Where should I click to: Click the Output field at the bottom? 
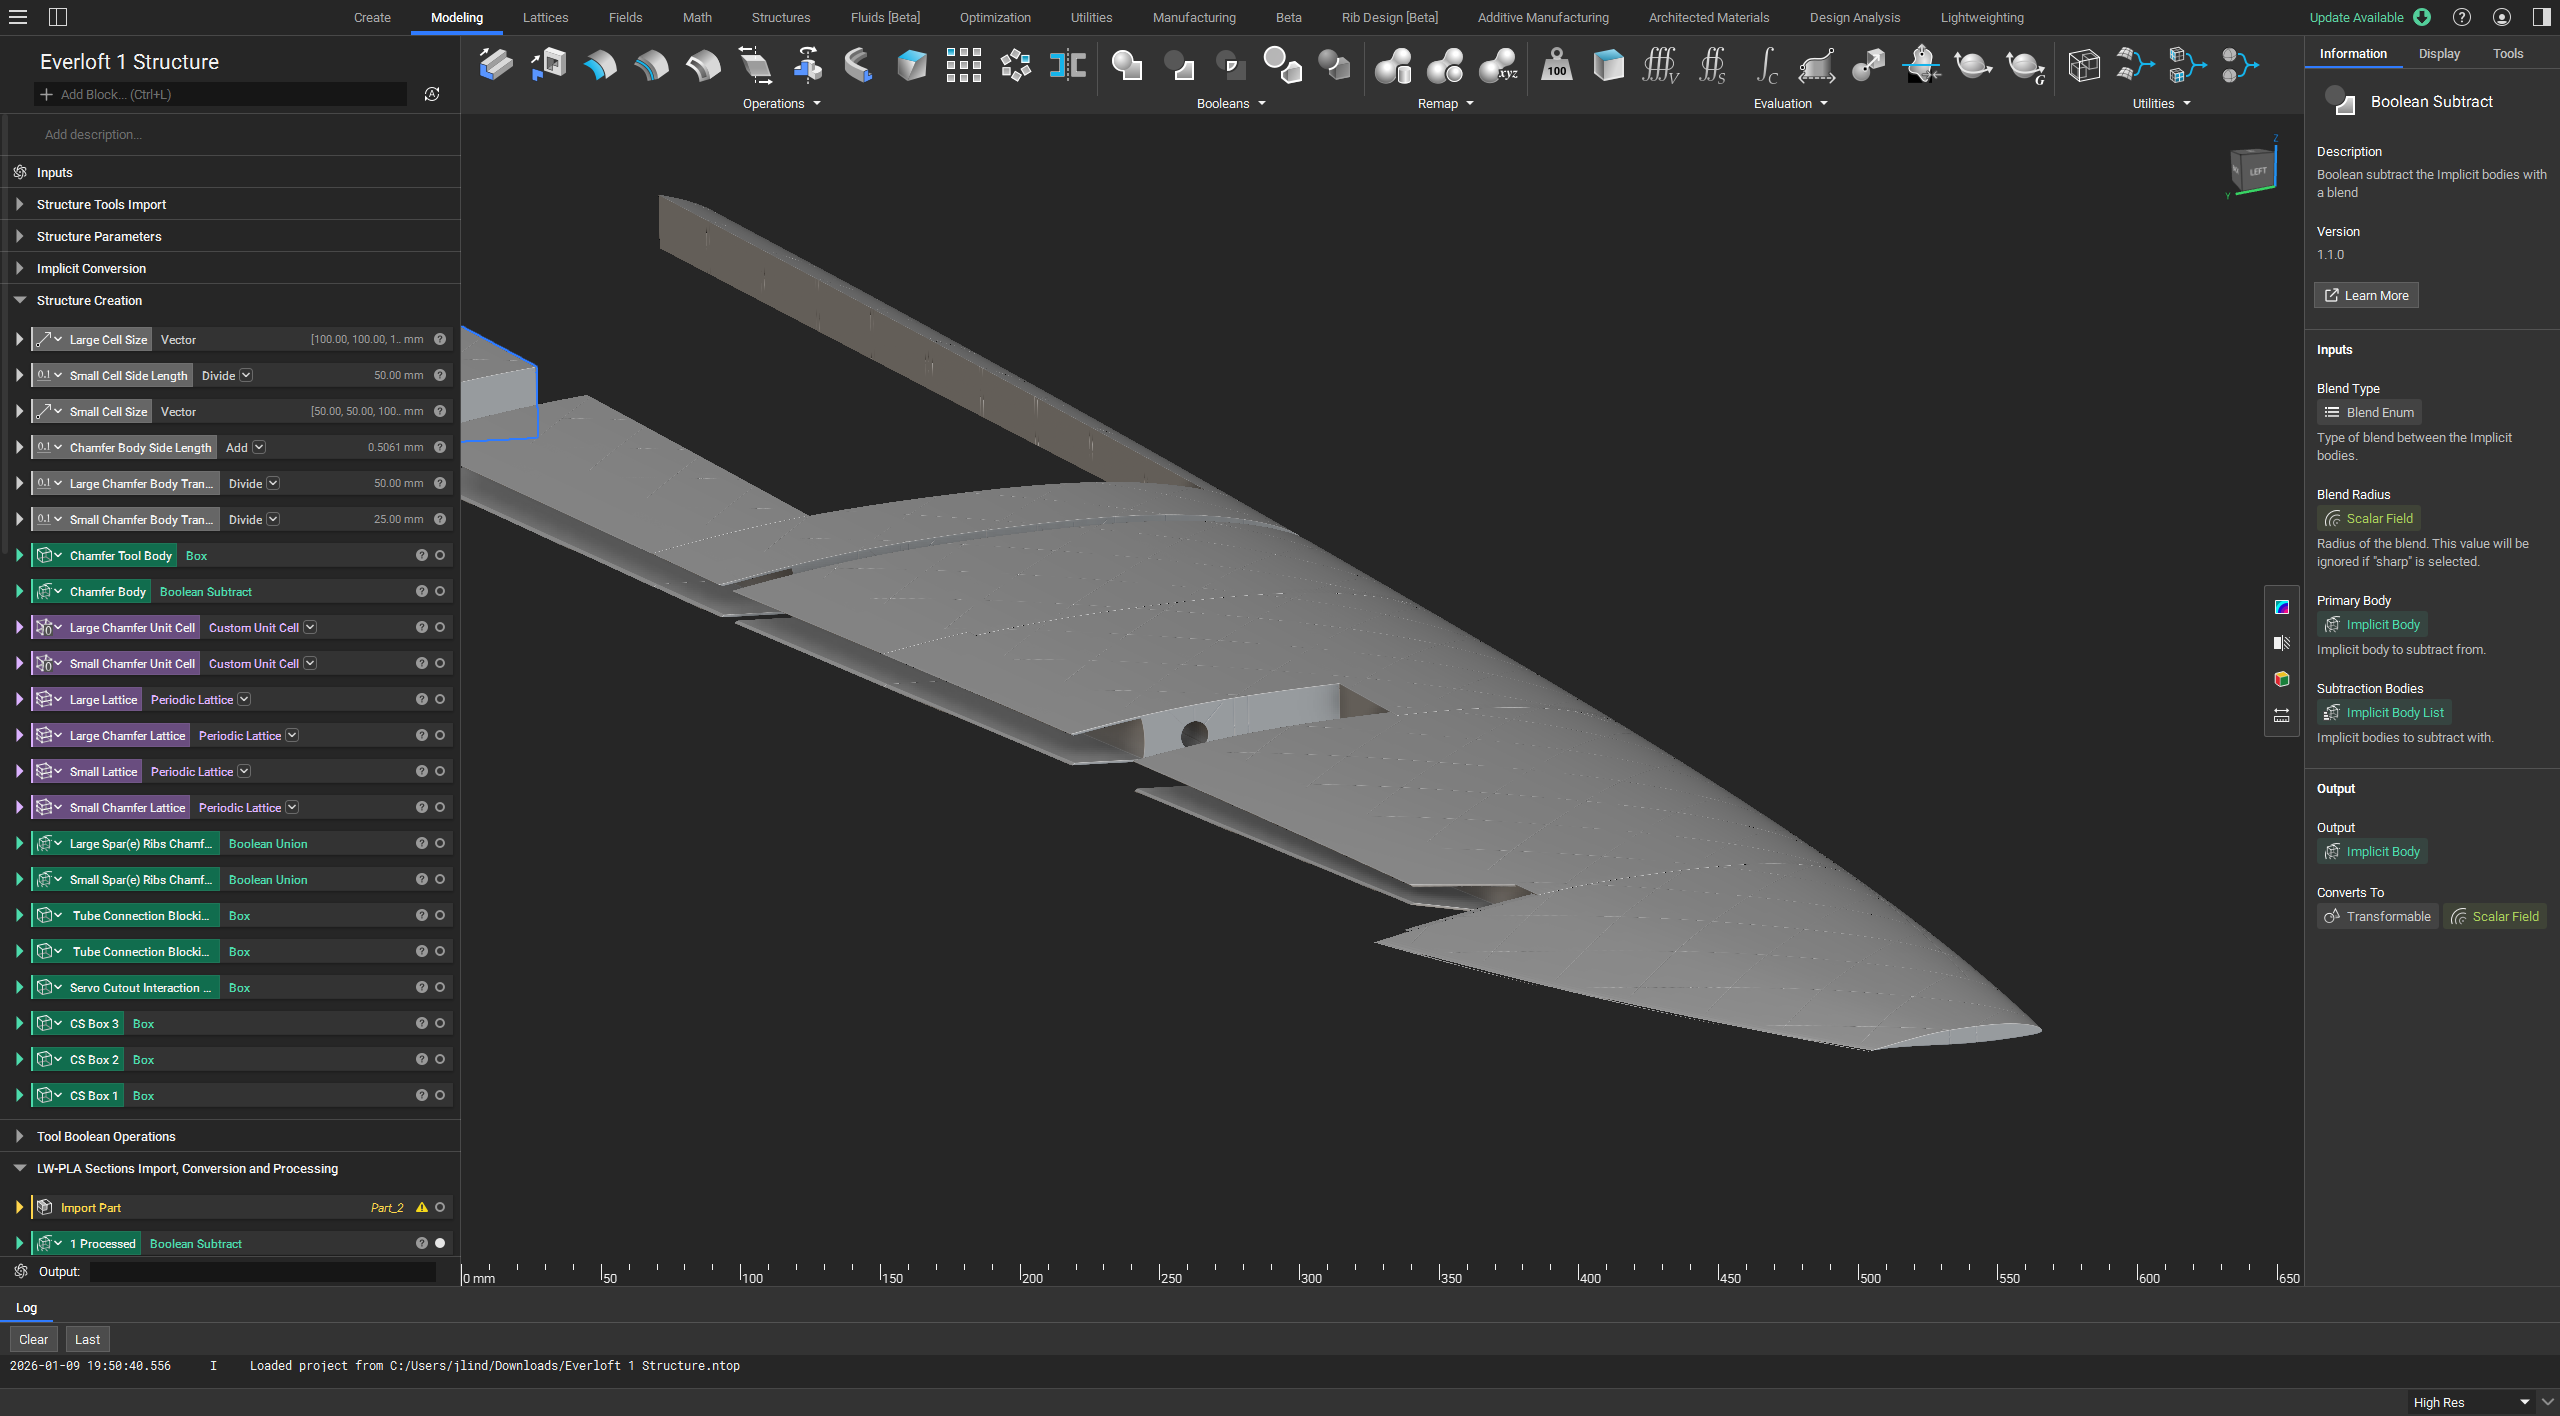click(262, 1272)
